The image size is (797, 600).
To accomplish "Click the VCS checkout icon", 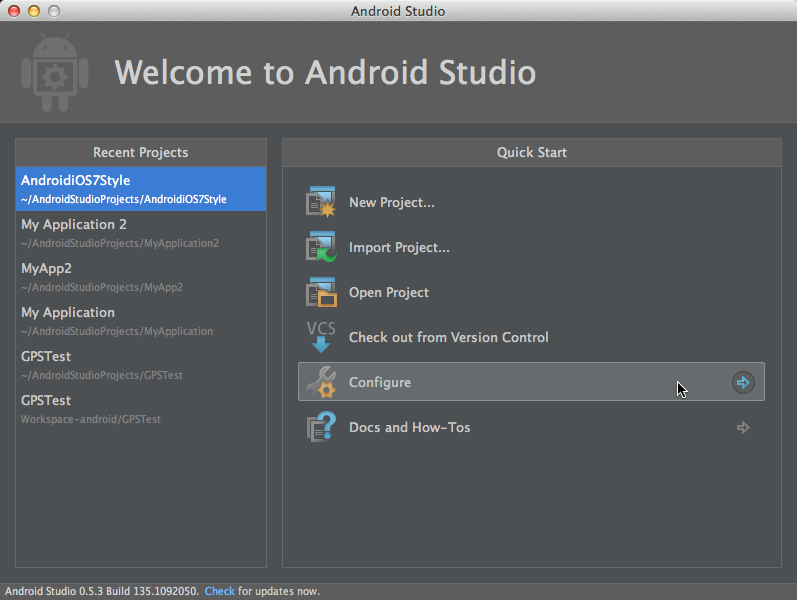I will [321, 337].
